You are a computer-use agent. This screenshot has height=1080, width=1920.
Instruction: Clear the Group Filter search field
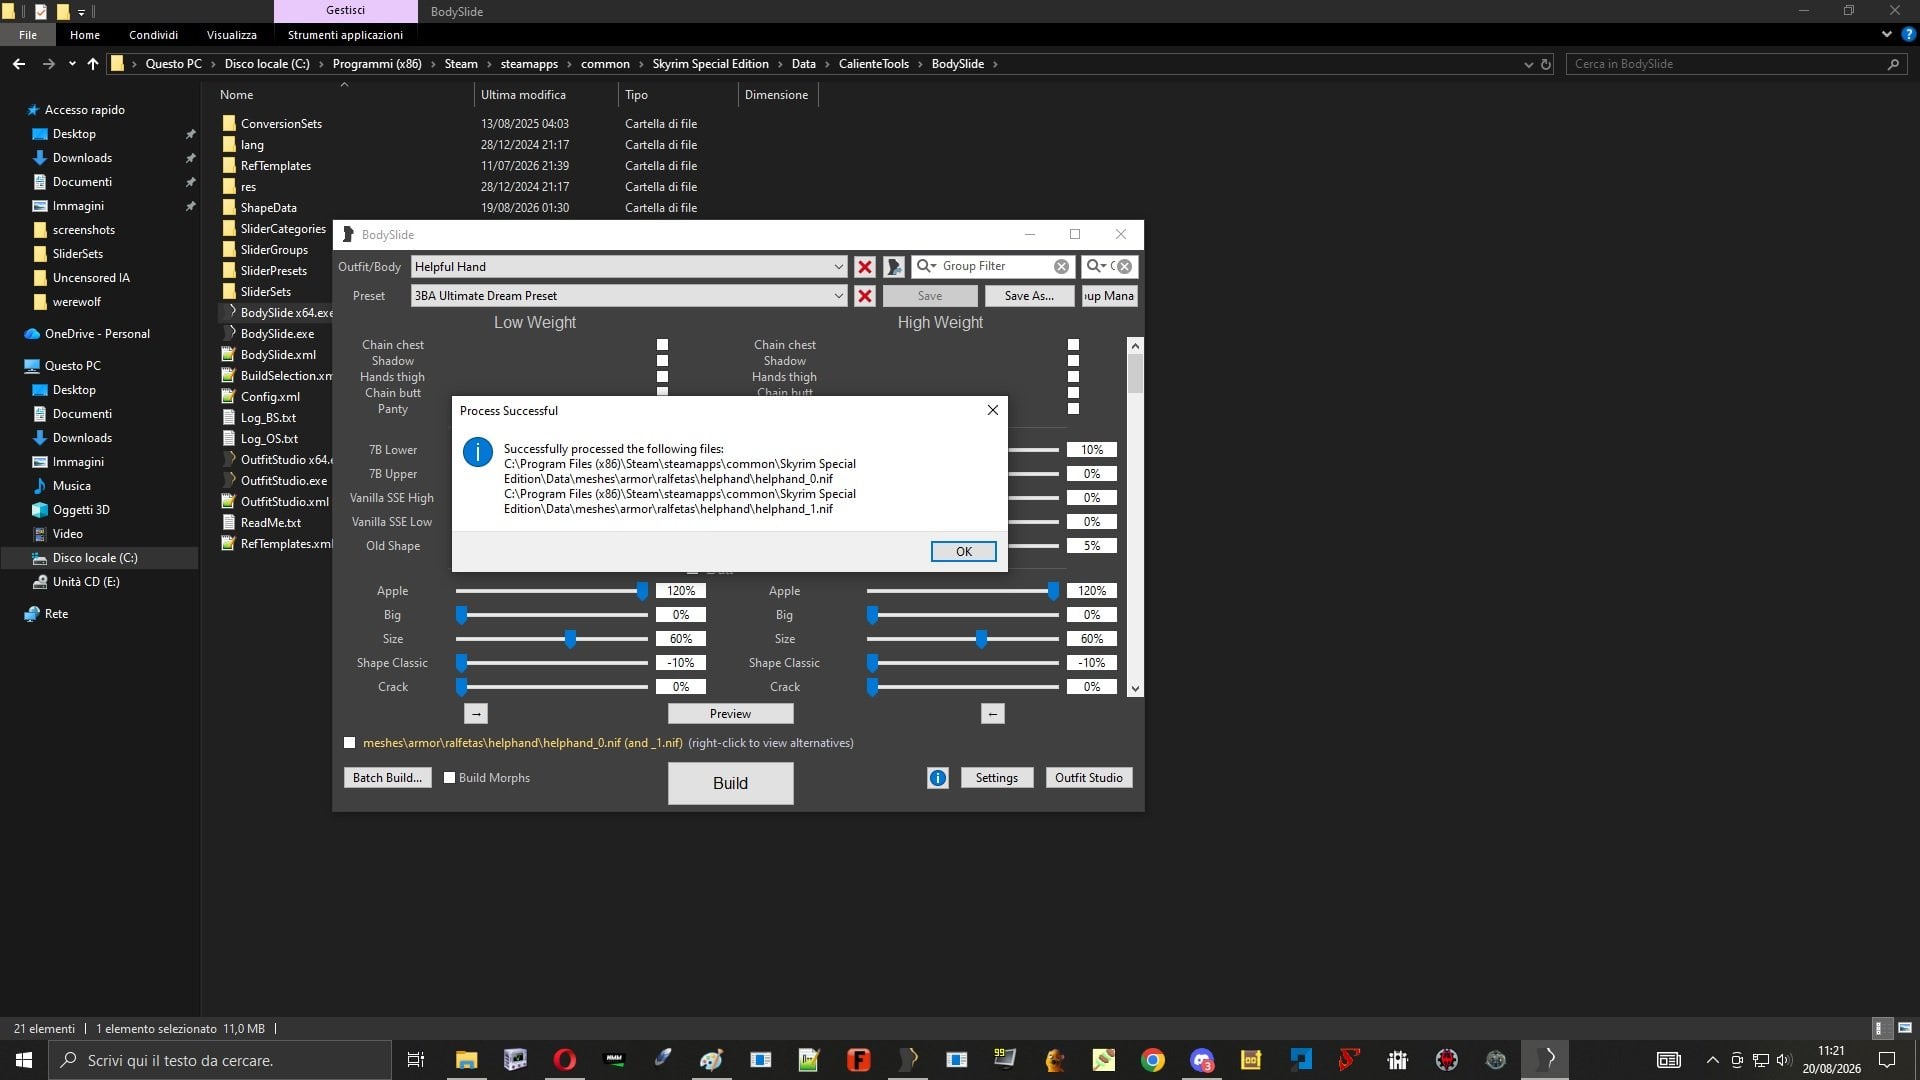tap(1061, 266)
